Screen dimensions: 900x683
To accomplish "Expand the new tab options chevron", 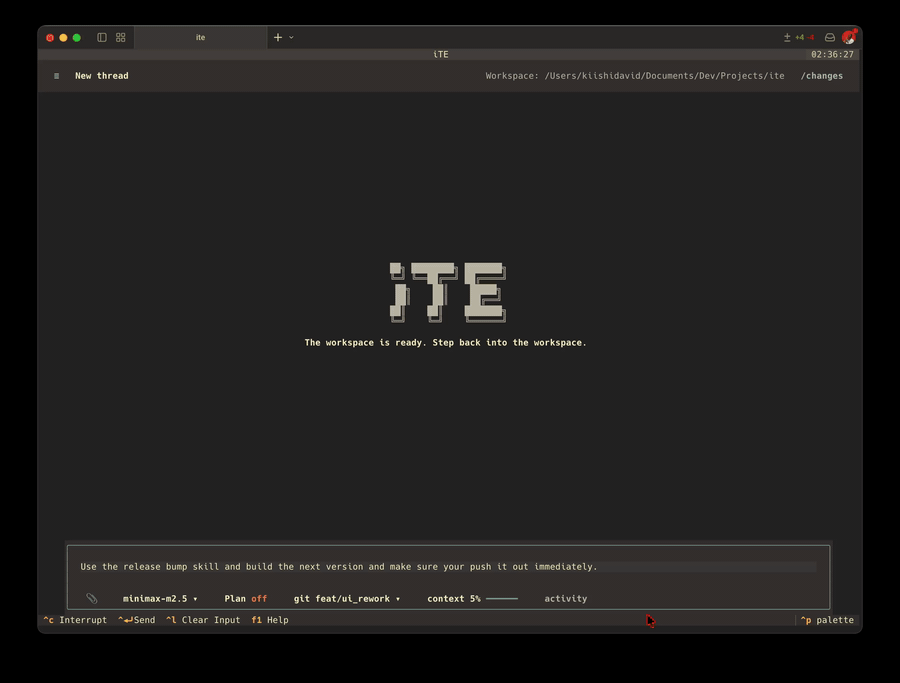I will tap(291, 37).
